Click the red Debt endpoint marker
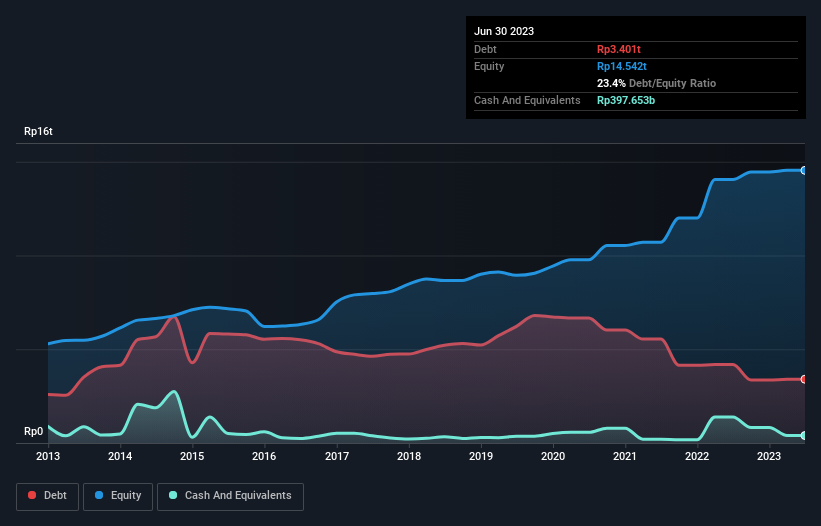821x526 pixels. 804,379
